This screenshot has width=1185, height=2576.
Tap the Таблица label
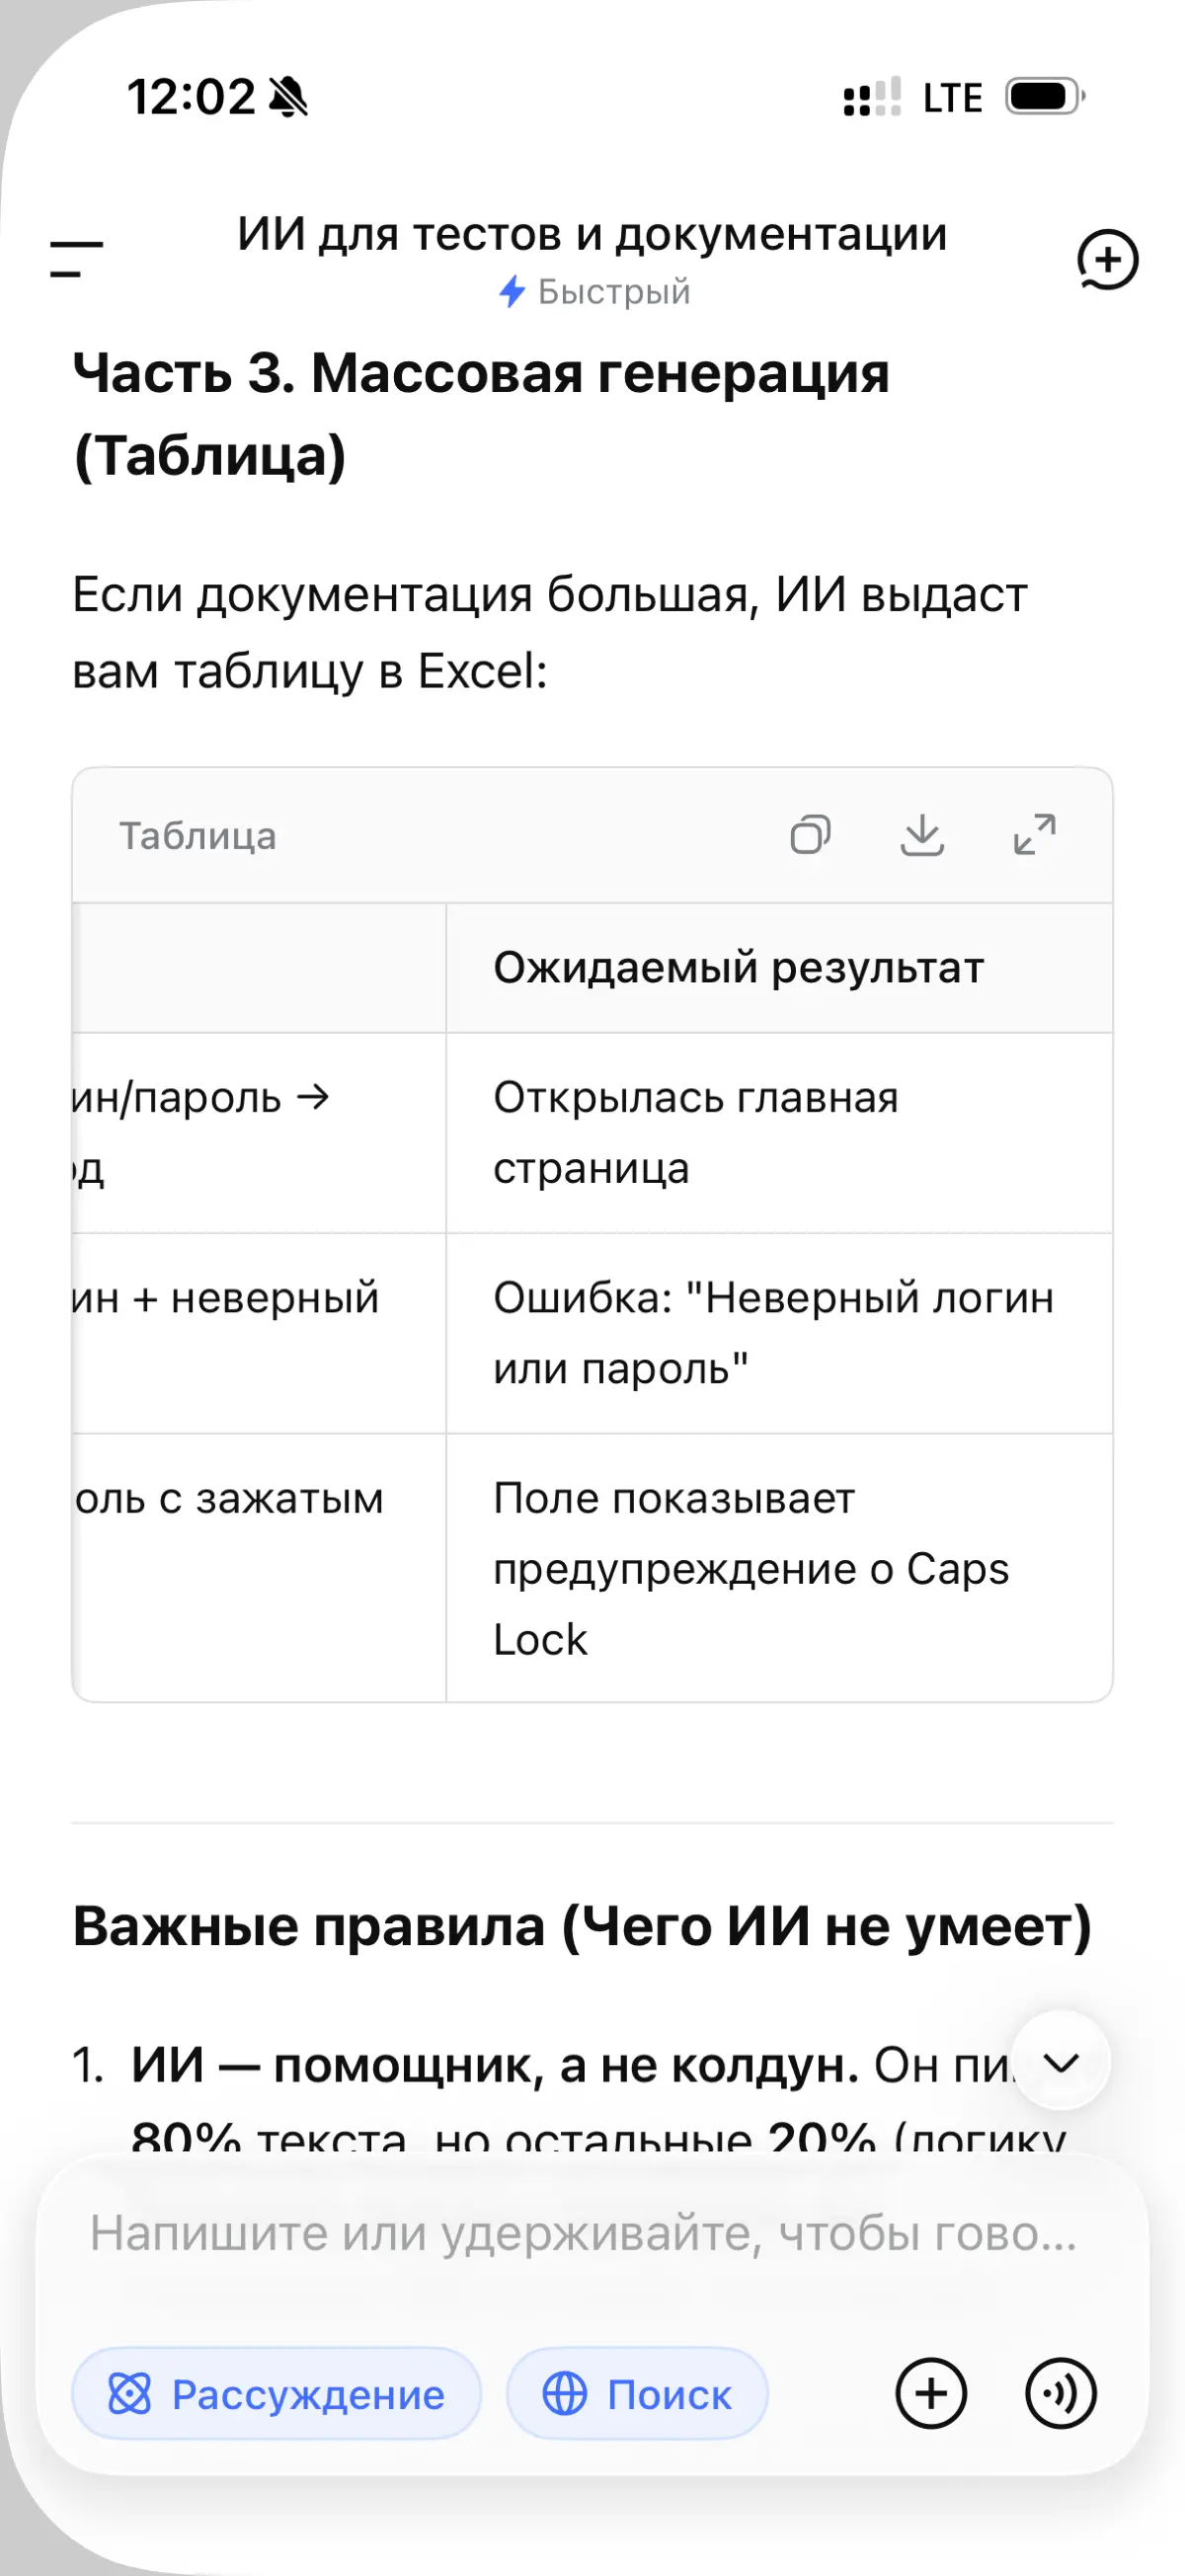point(198,836)
